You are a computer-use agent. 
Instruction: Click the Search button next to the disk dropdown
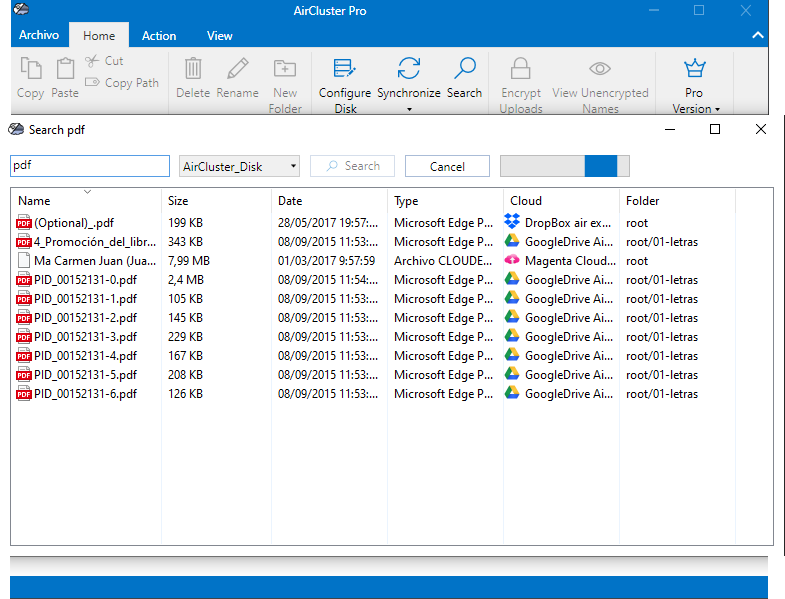pyautogui.click(x=352, y=166)
